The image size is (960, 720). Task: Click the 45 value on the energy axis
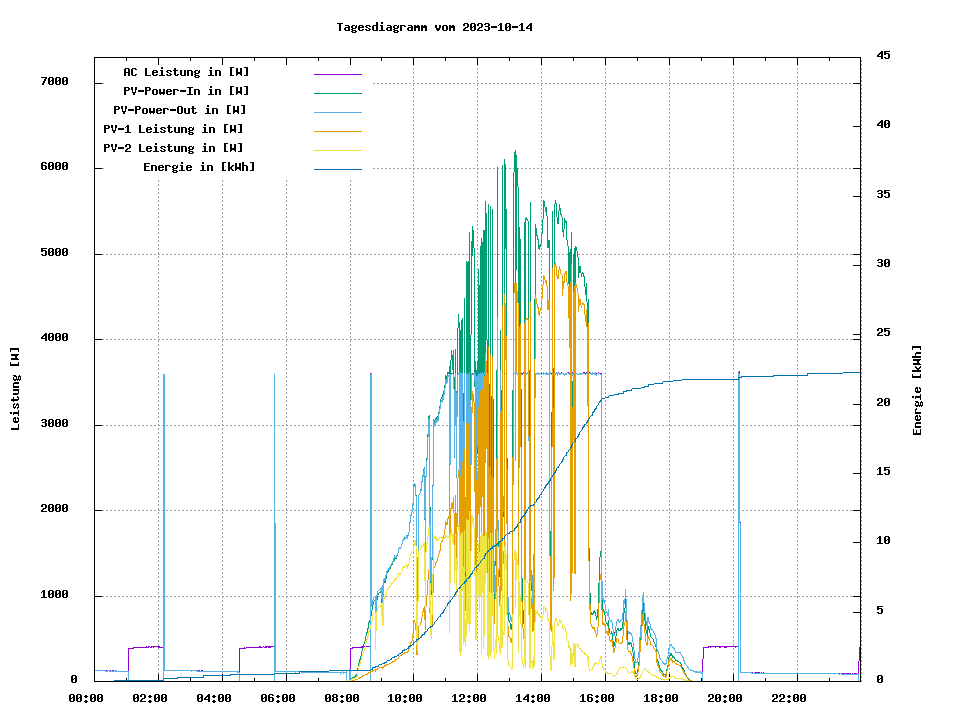tap(883, 55)
